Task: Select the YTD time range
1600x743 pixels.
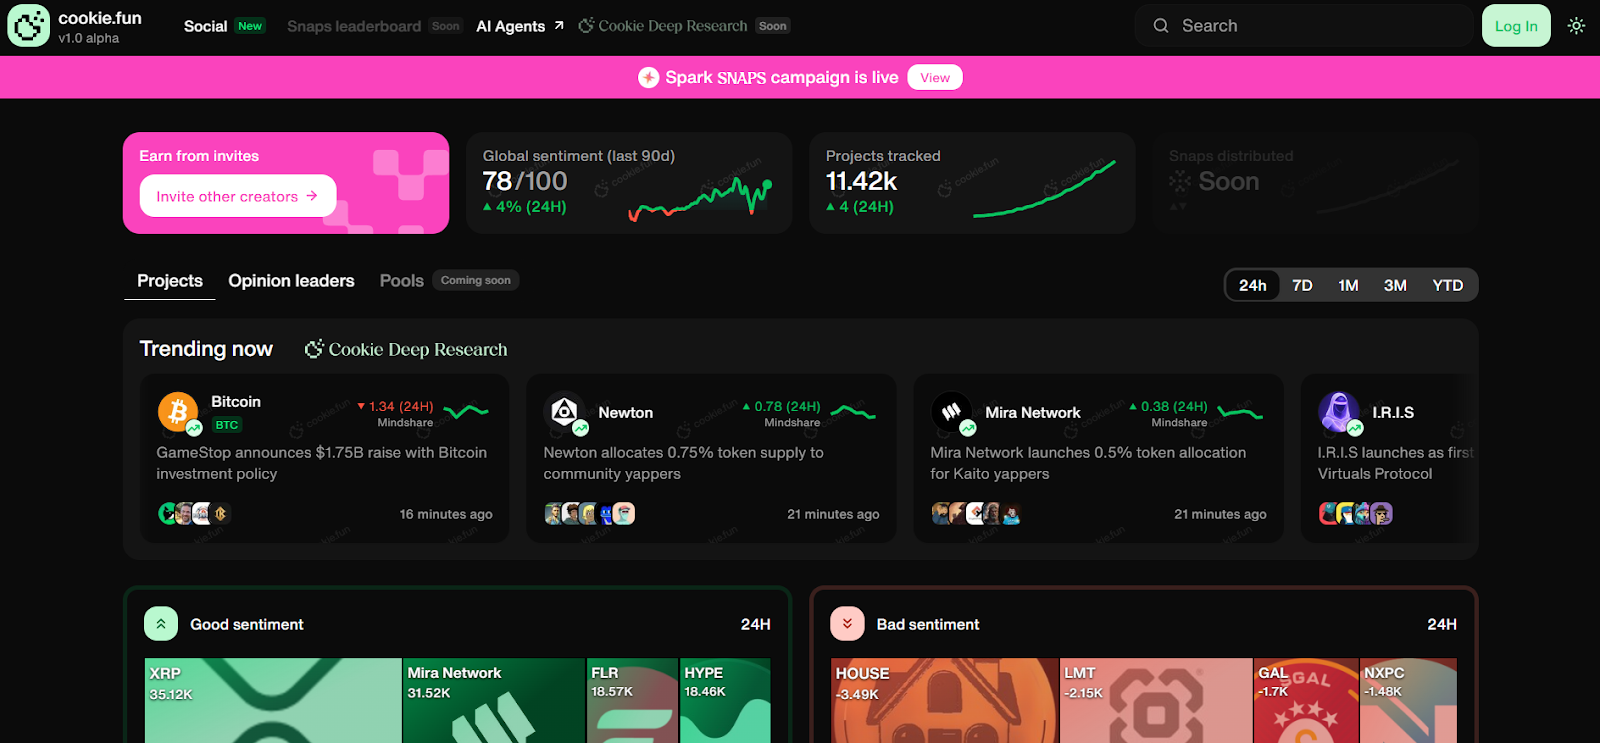Action: [1447, 285]
